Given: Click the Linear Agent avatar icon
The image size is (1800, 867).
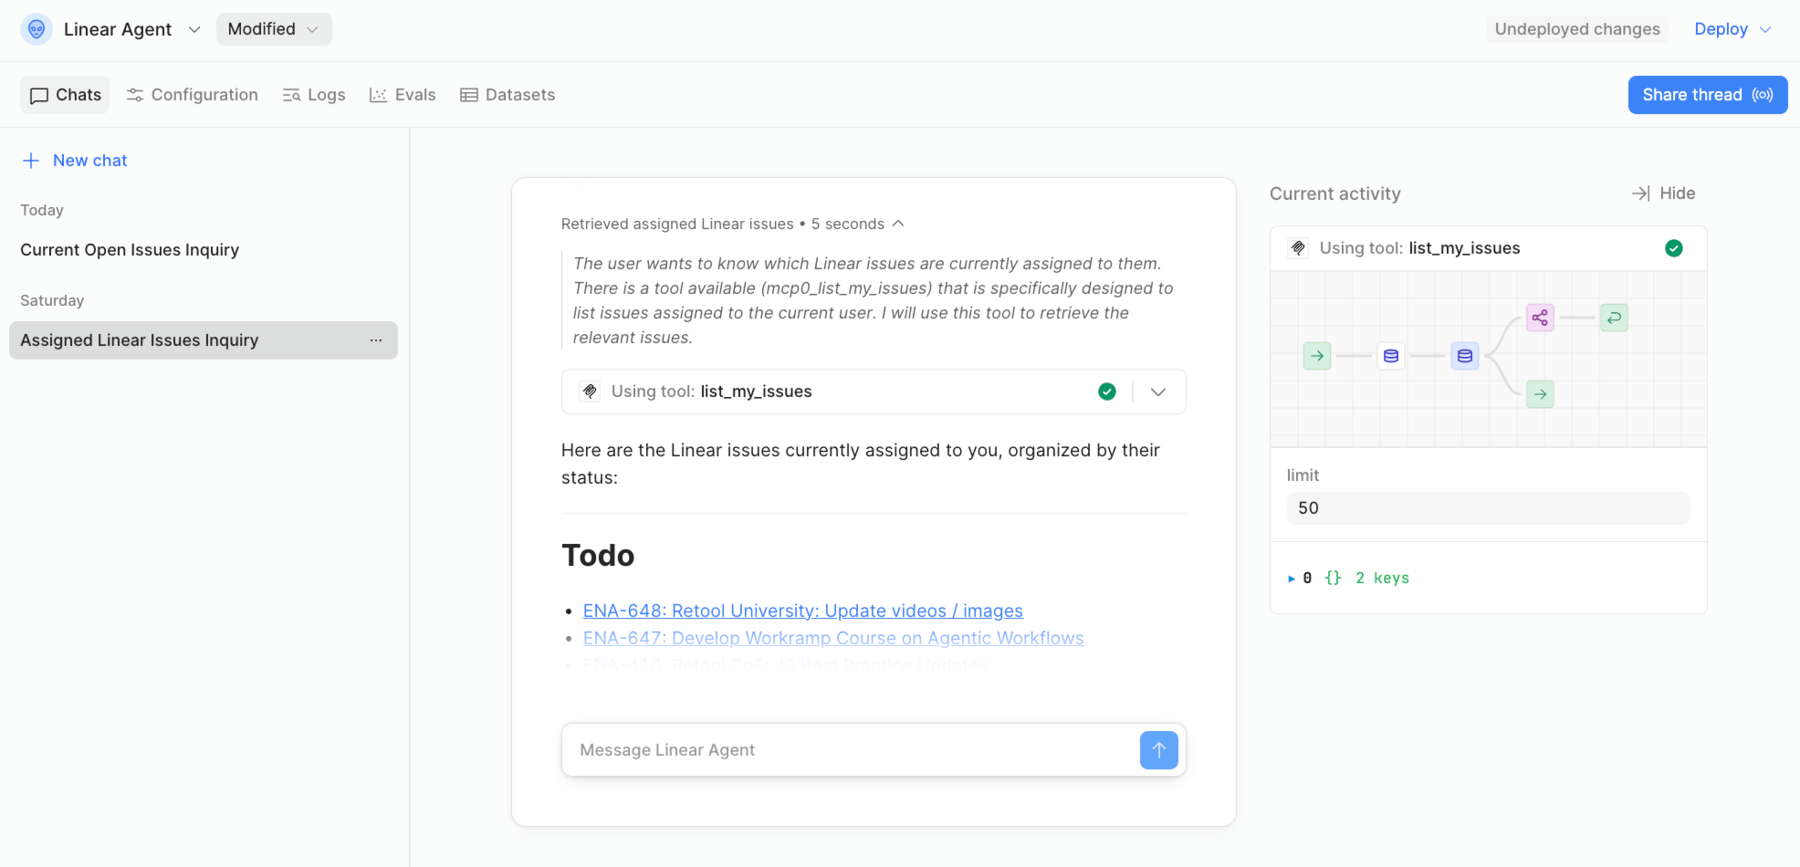Looking at the screenshot, I should coord(36,29).
